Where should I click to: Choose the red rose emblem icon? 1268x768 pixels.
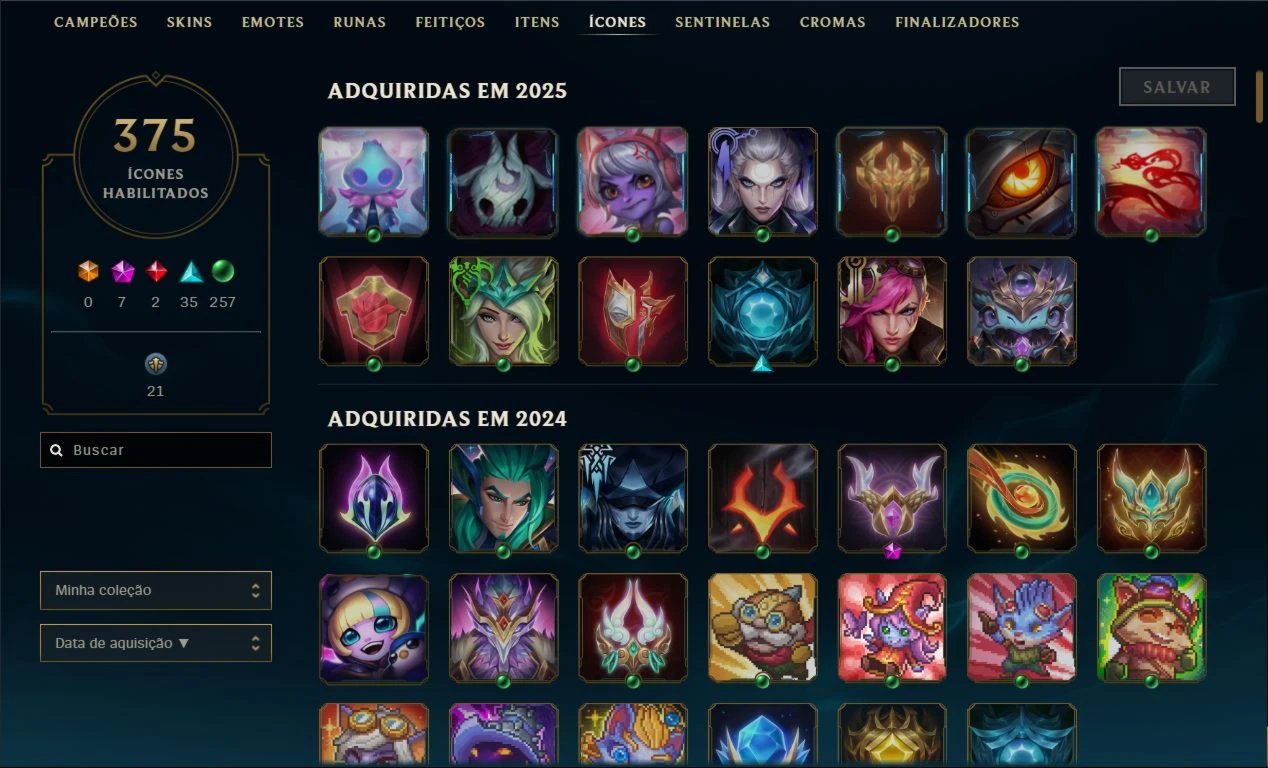click(374, 312)
